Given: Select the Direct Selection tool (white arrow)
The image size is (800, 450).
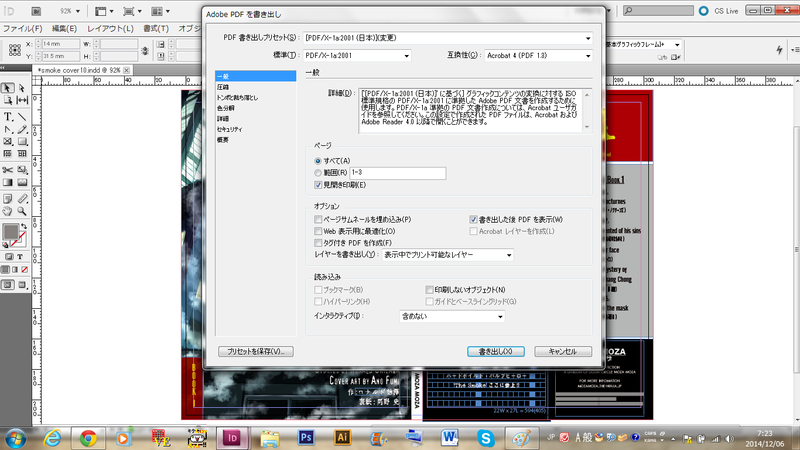Looking at the screenshot, I should (x=22, y=88).
